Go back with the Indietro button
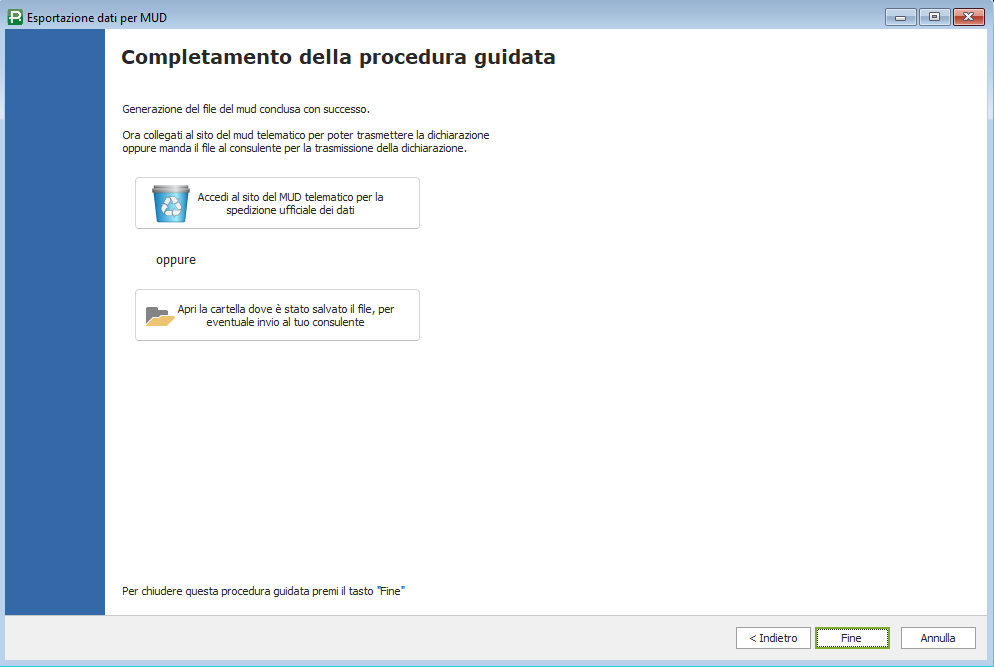This screenshot has width=994, height=667. 773,638
